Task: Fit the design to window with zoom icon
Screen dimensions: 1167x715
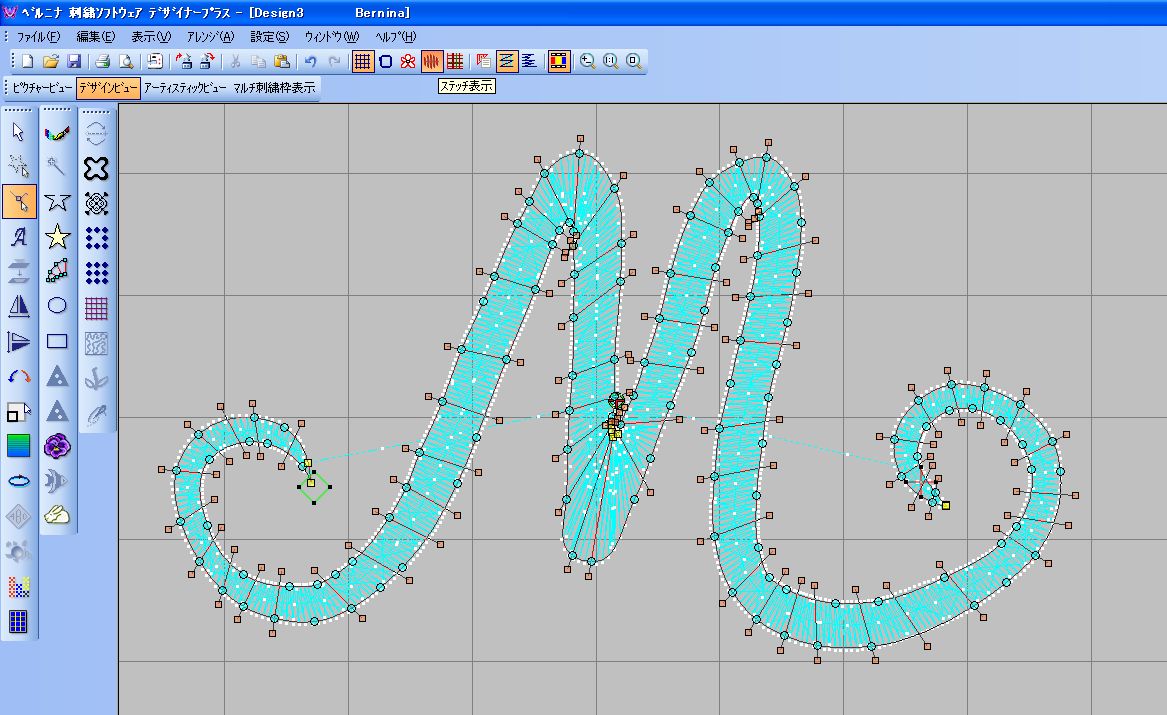Action: pos(633,61)
